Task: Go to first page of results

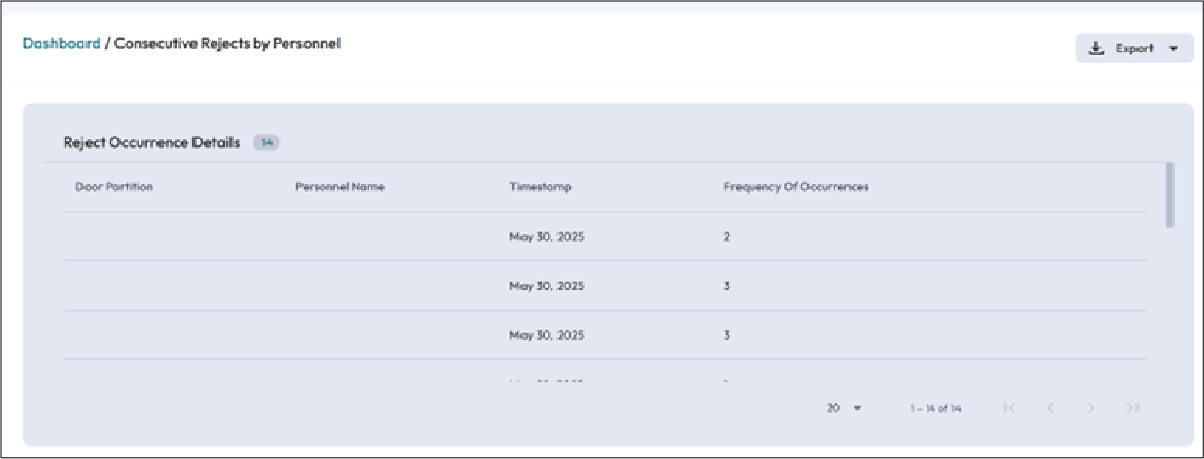Action: [1009, 408]
